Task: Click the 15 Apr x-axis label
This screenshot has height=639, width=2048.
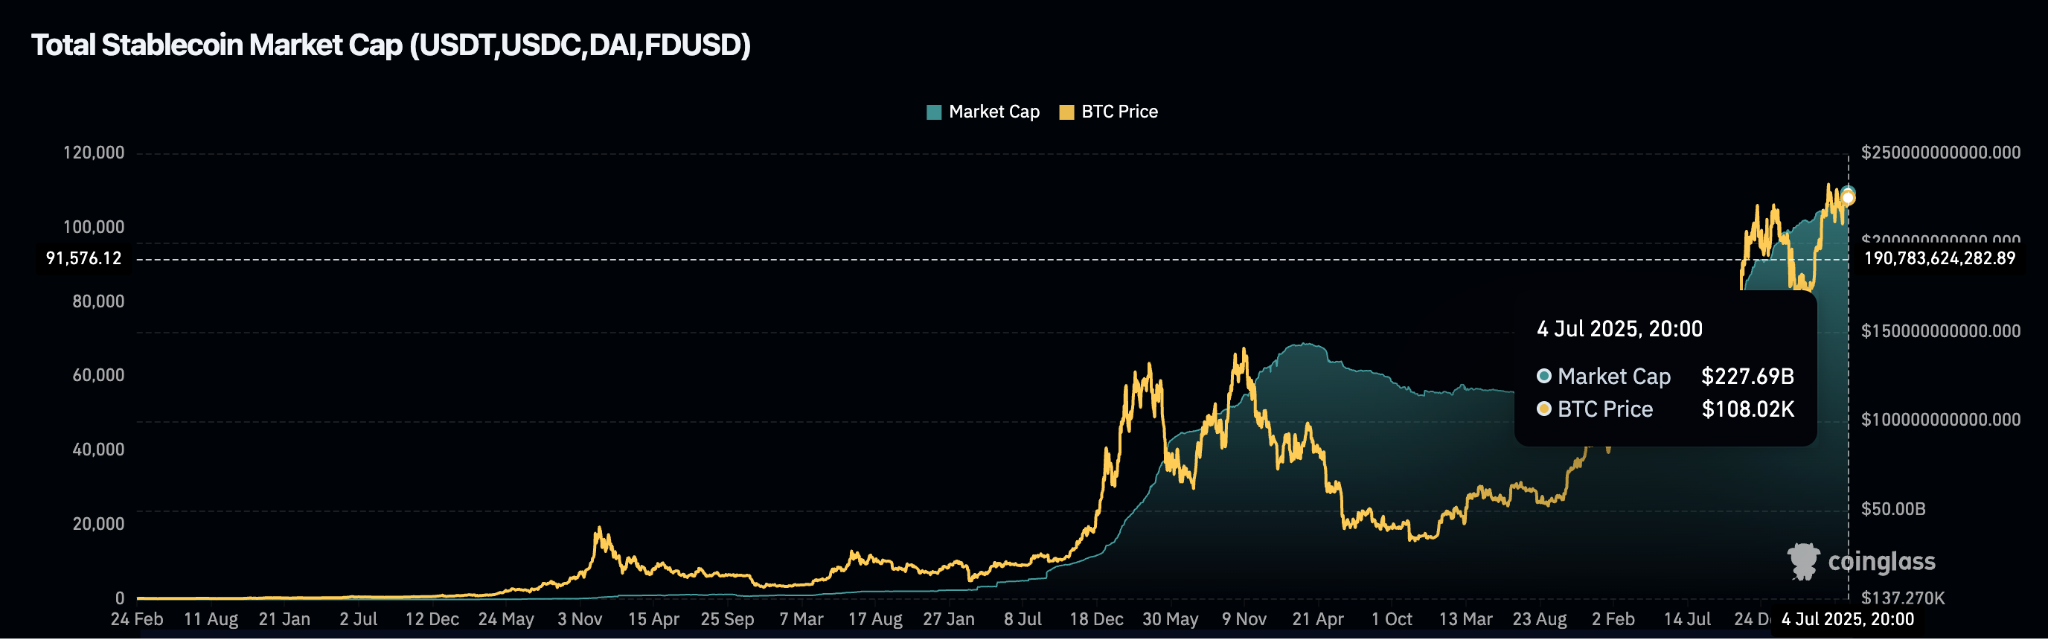Action: pos(654,619)
